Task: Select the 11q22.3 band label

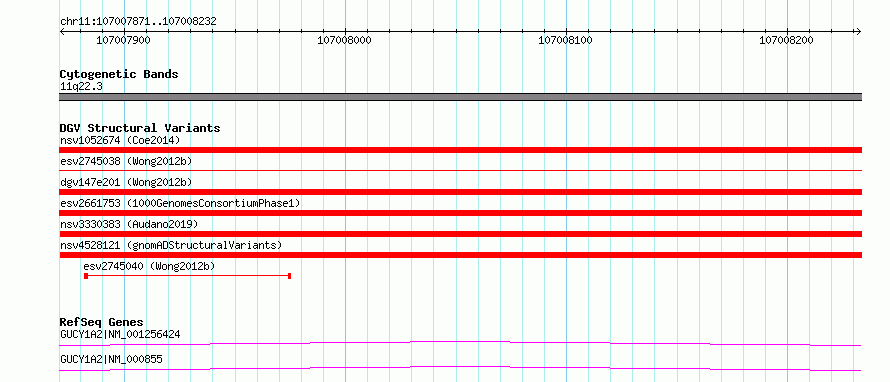Action: pyautogui.click(x=81, y=87)
